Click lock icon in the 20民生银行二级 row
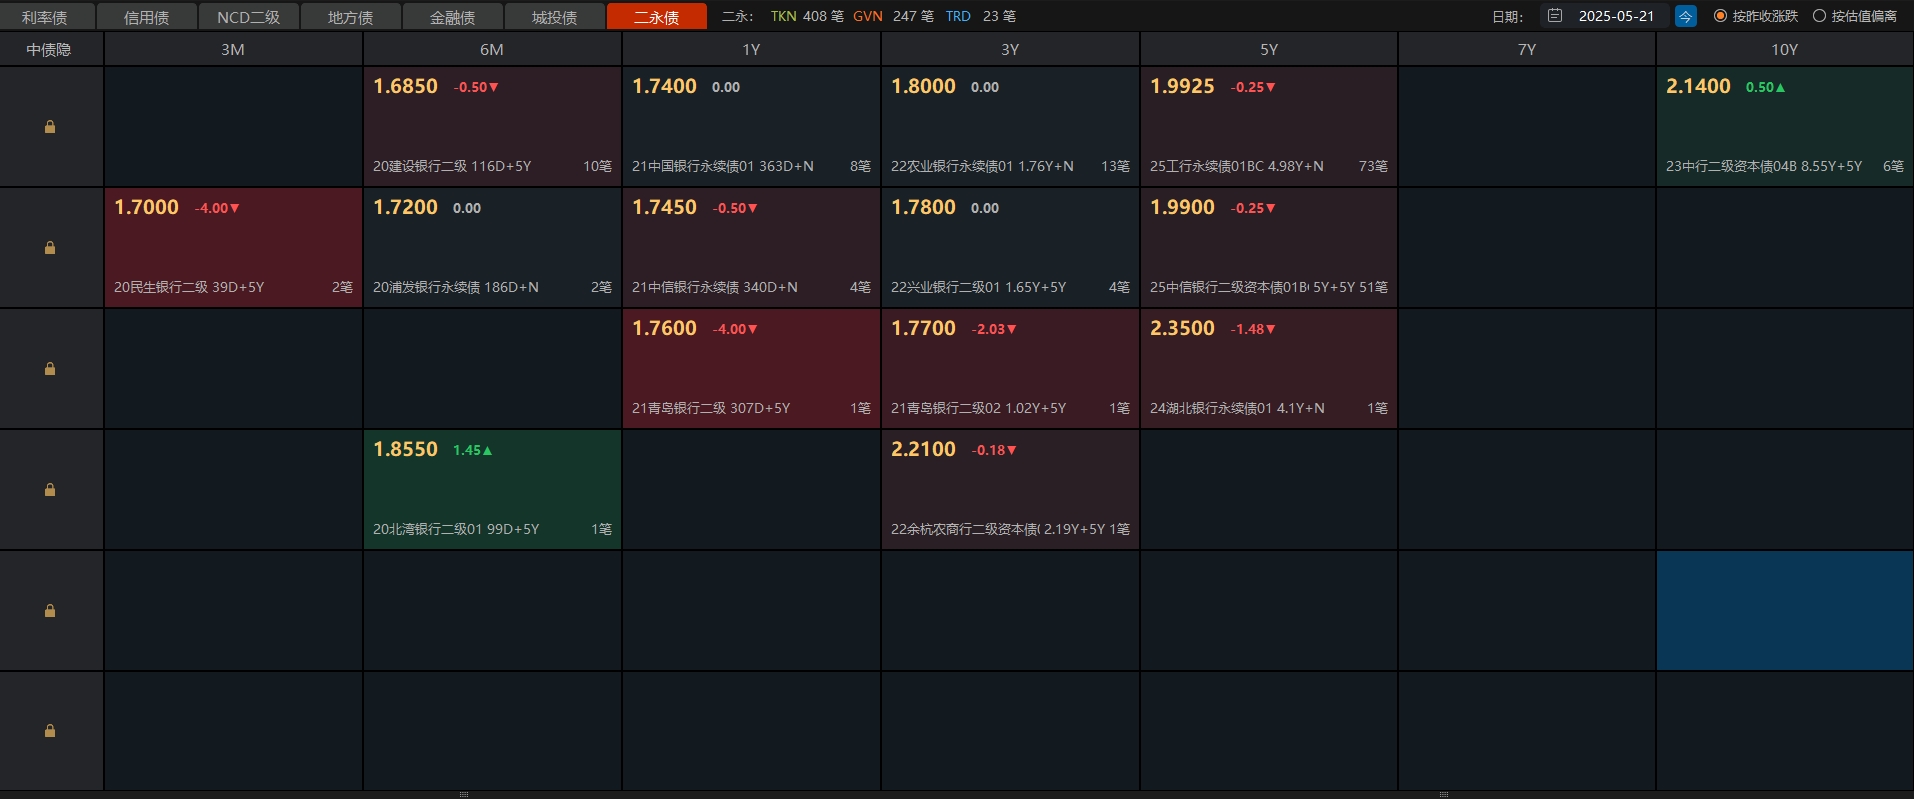This screenshot has height=799, width=1914. (x=50, y=248)
